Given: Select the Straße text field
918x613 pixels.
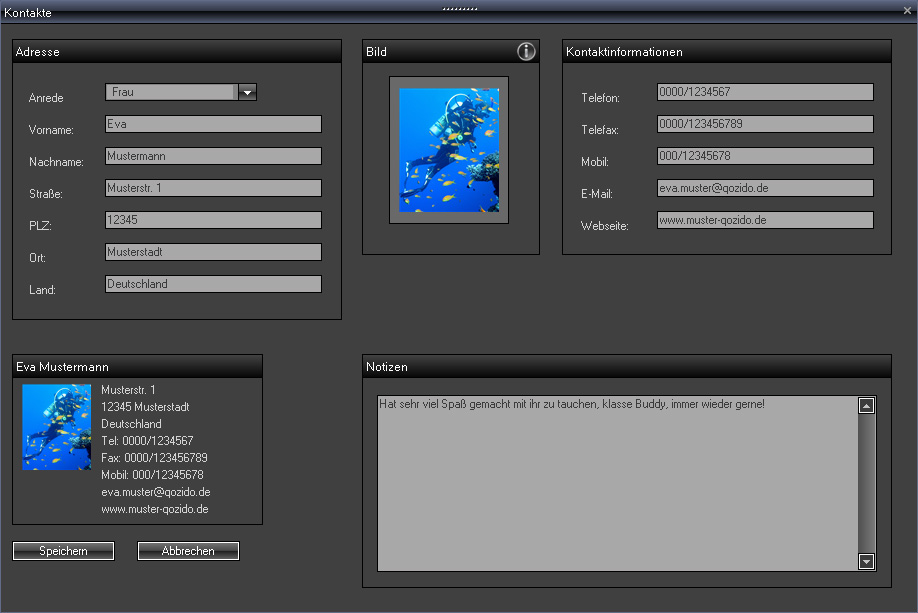Looking at the screenshot, I should (213, 188).
